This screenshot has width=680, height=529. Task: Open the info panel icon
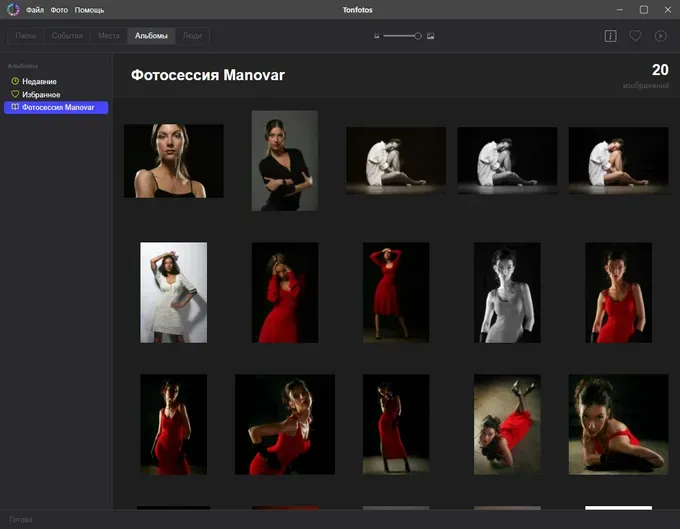[610, 36]
